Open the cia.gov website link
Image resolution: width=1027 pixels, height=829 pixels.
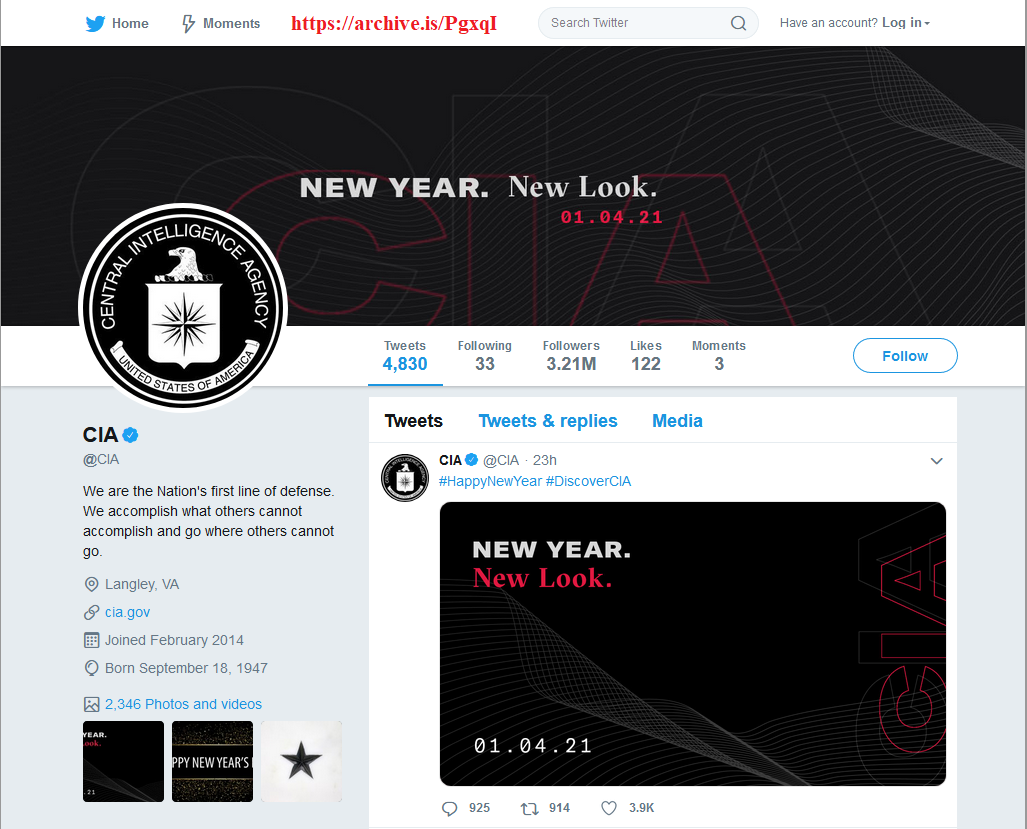point(127,612)
